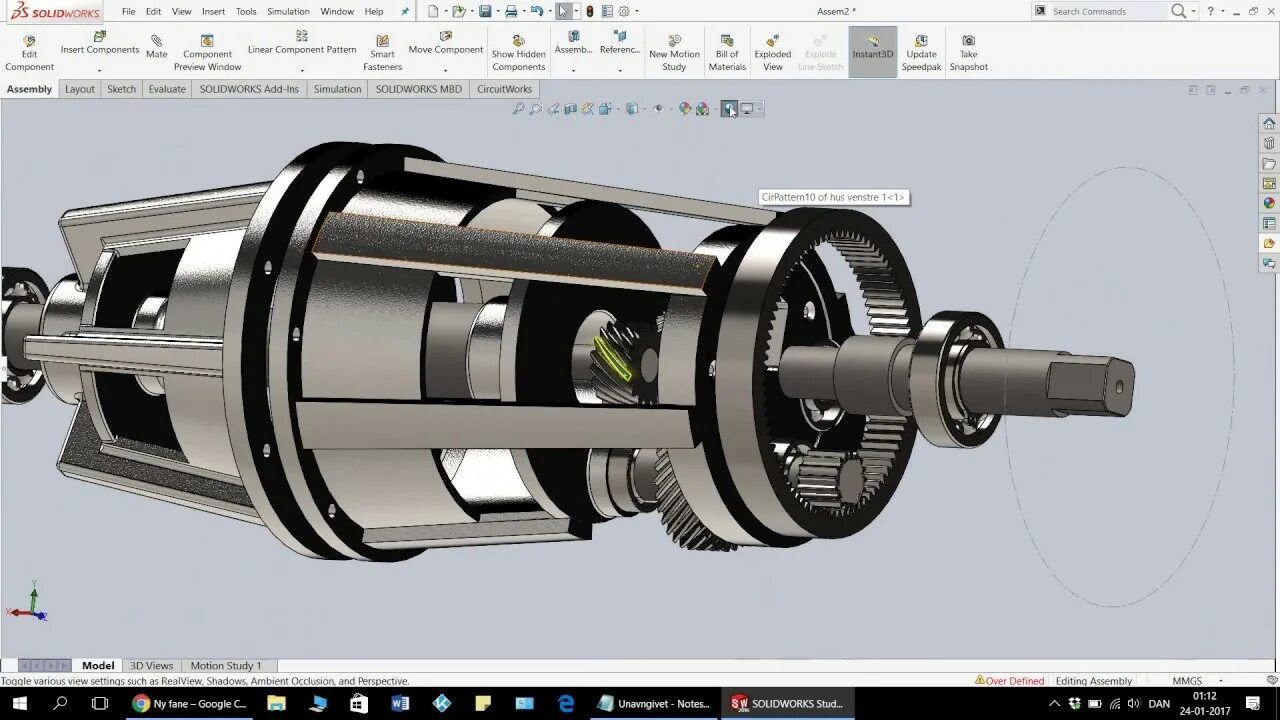Open the Design Library pane

pyautogui.click(x=1268, y=144)
